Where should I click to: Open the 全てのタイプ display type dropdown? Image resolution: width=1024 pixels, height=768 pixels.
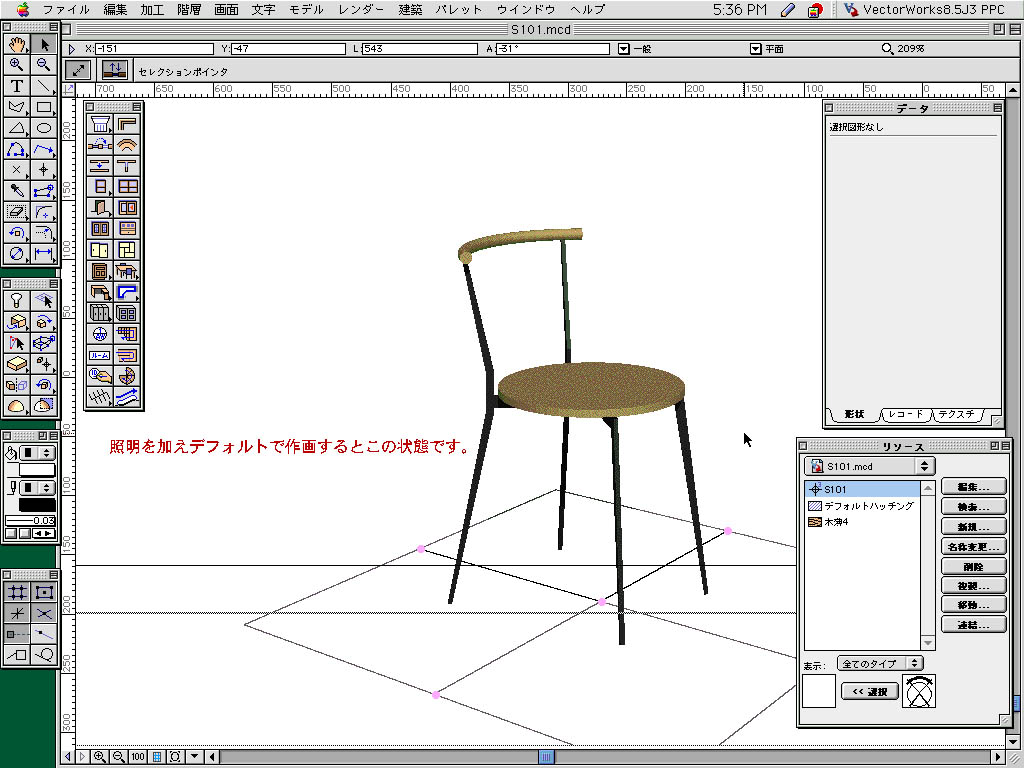880,663
